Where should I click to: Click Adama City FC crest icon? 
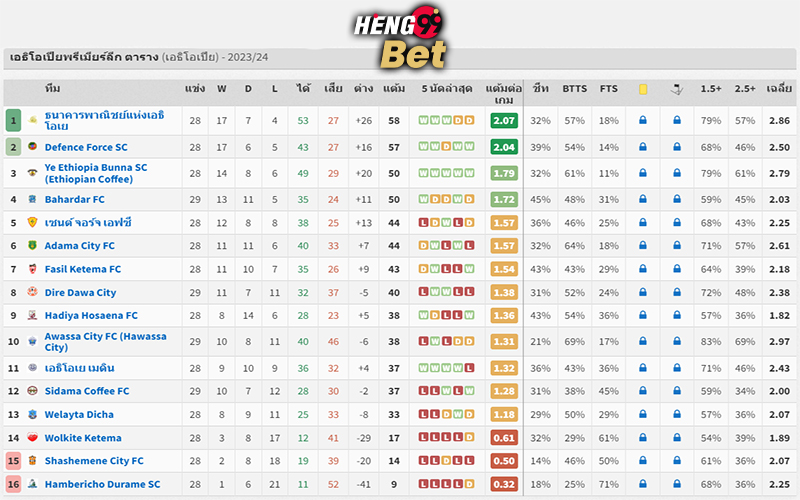[x=33, y=245]
